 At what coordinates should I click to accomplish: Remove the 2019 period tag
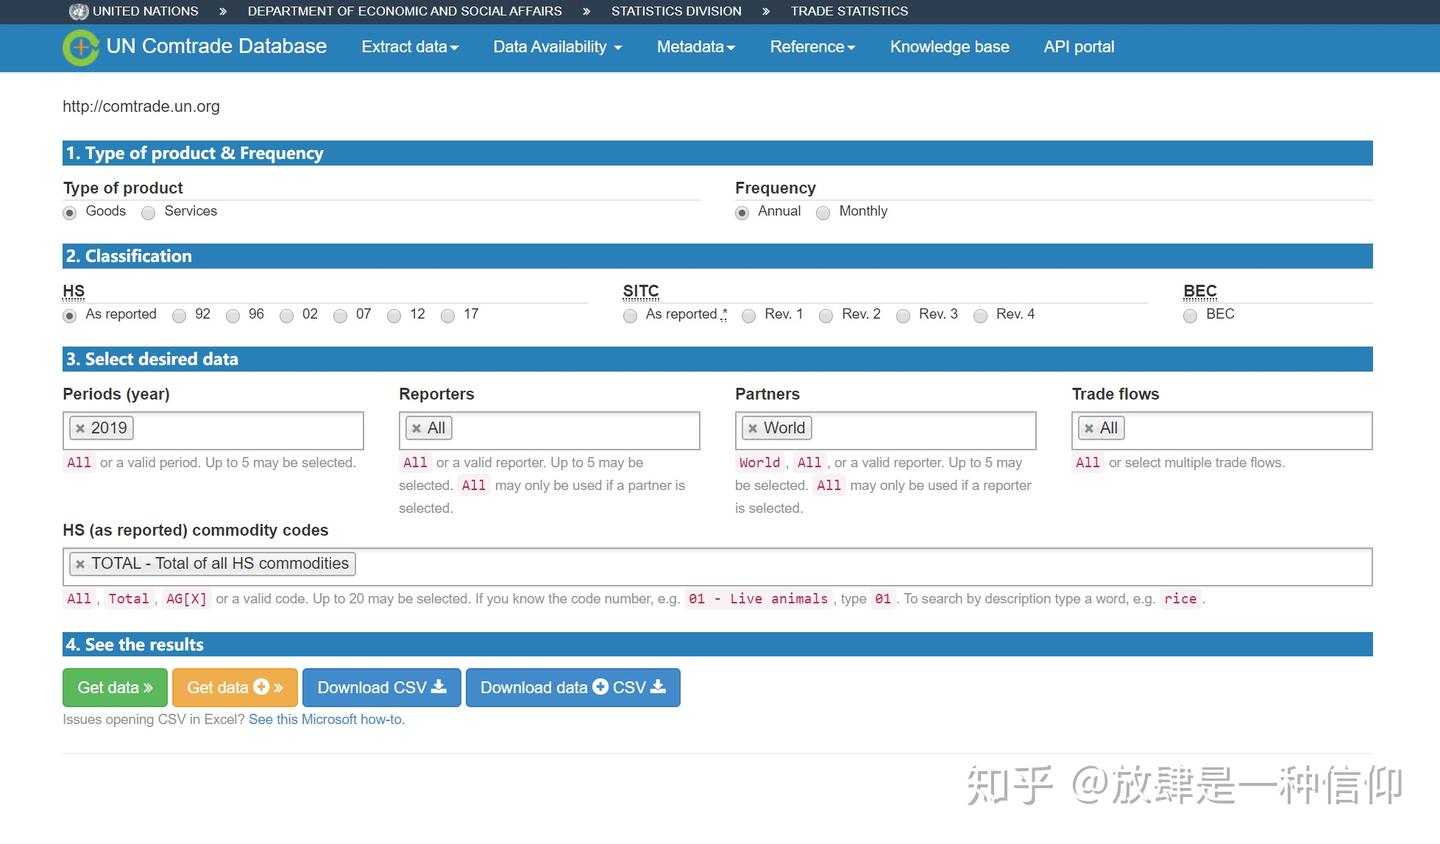80,428
